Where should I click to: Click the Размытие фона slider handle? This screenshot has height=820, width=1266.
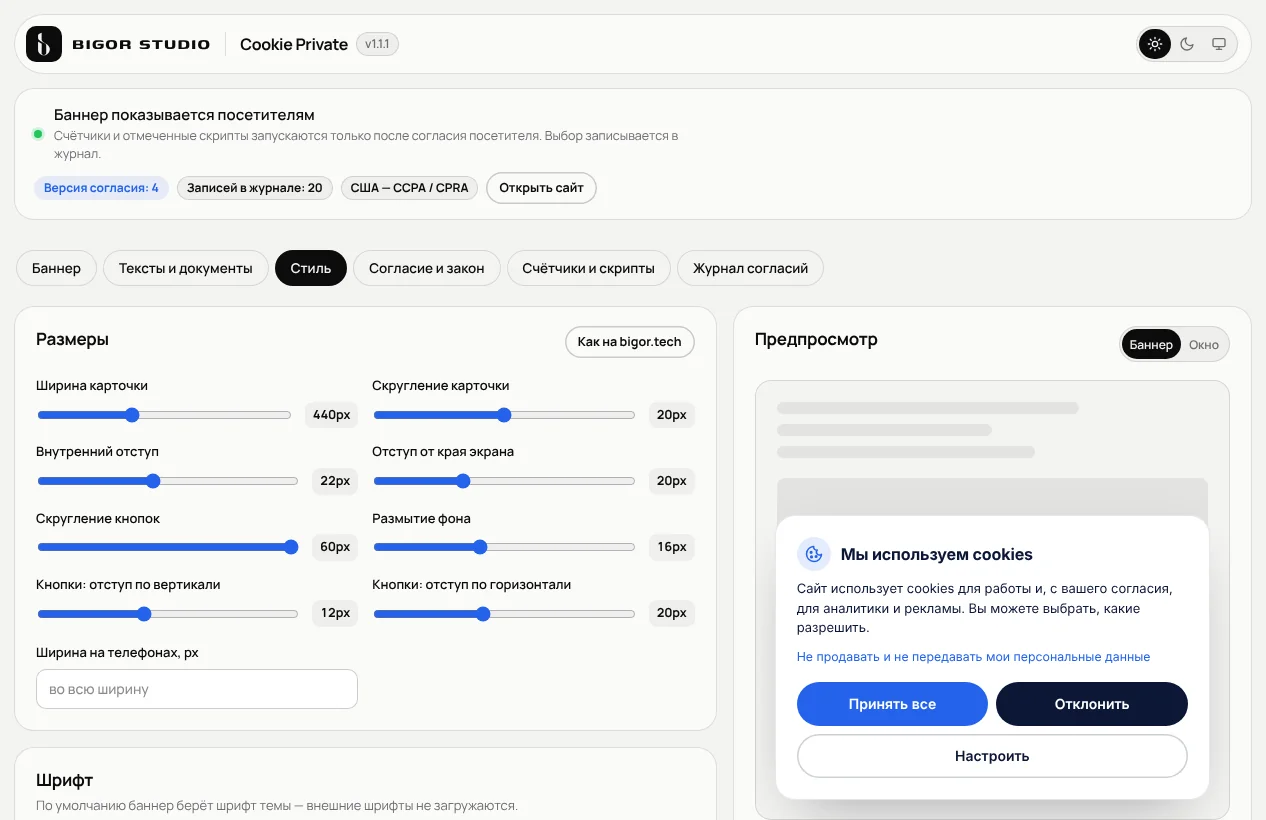(x=480, y=547)
